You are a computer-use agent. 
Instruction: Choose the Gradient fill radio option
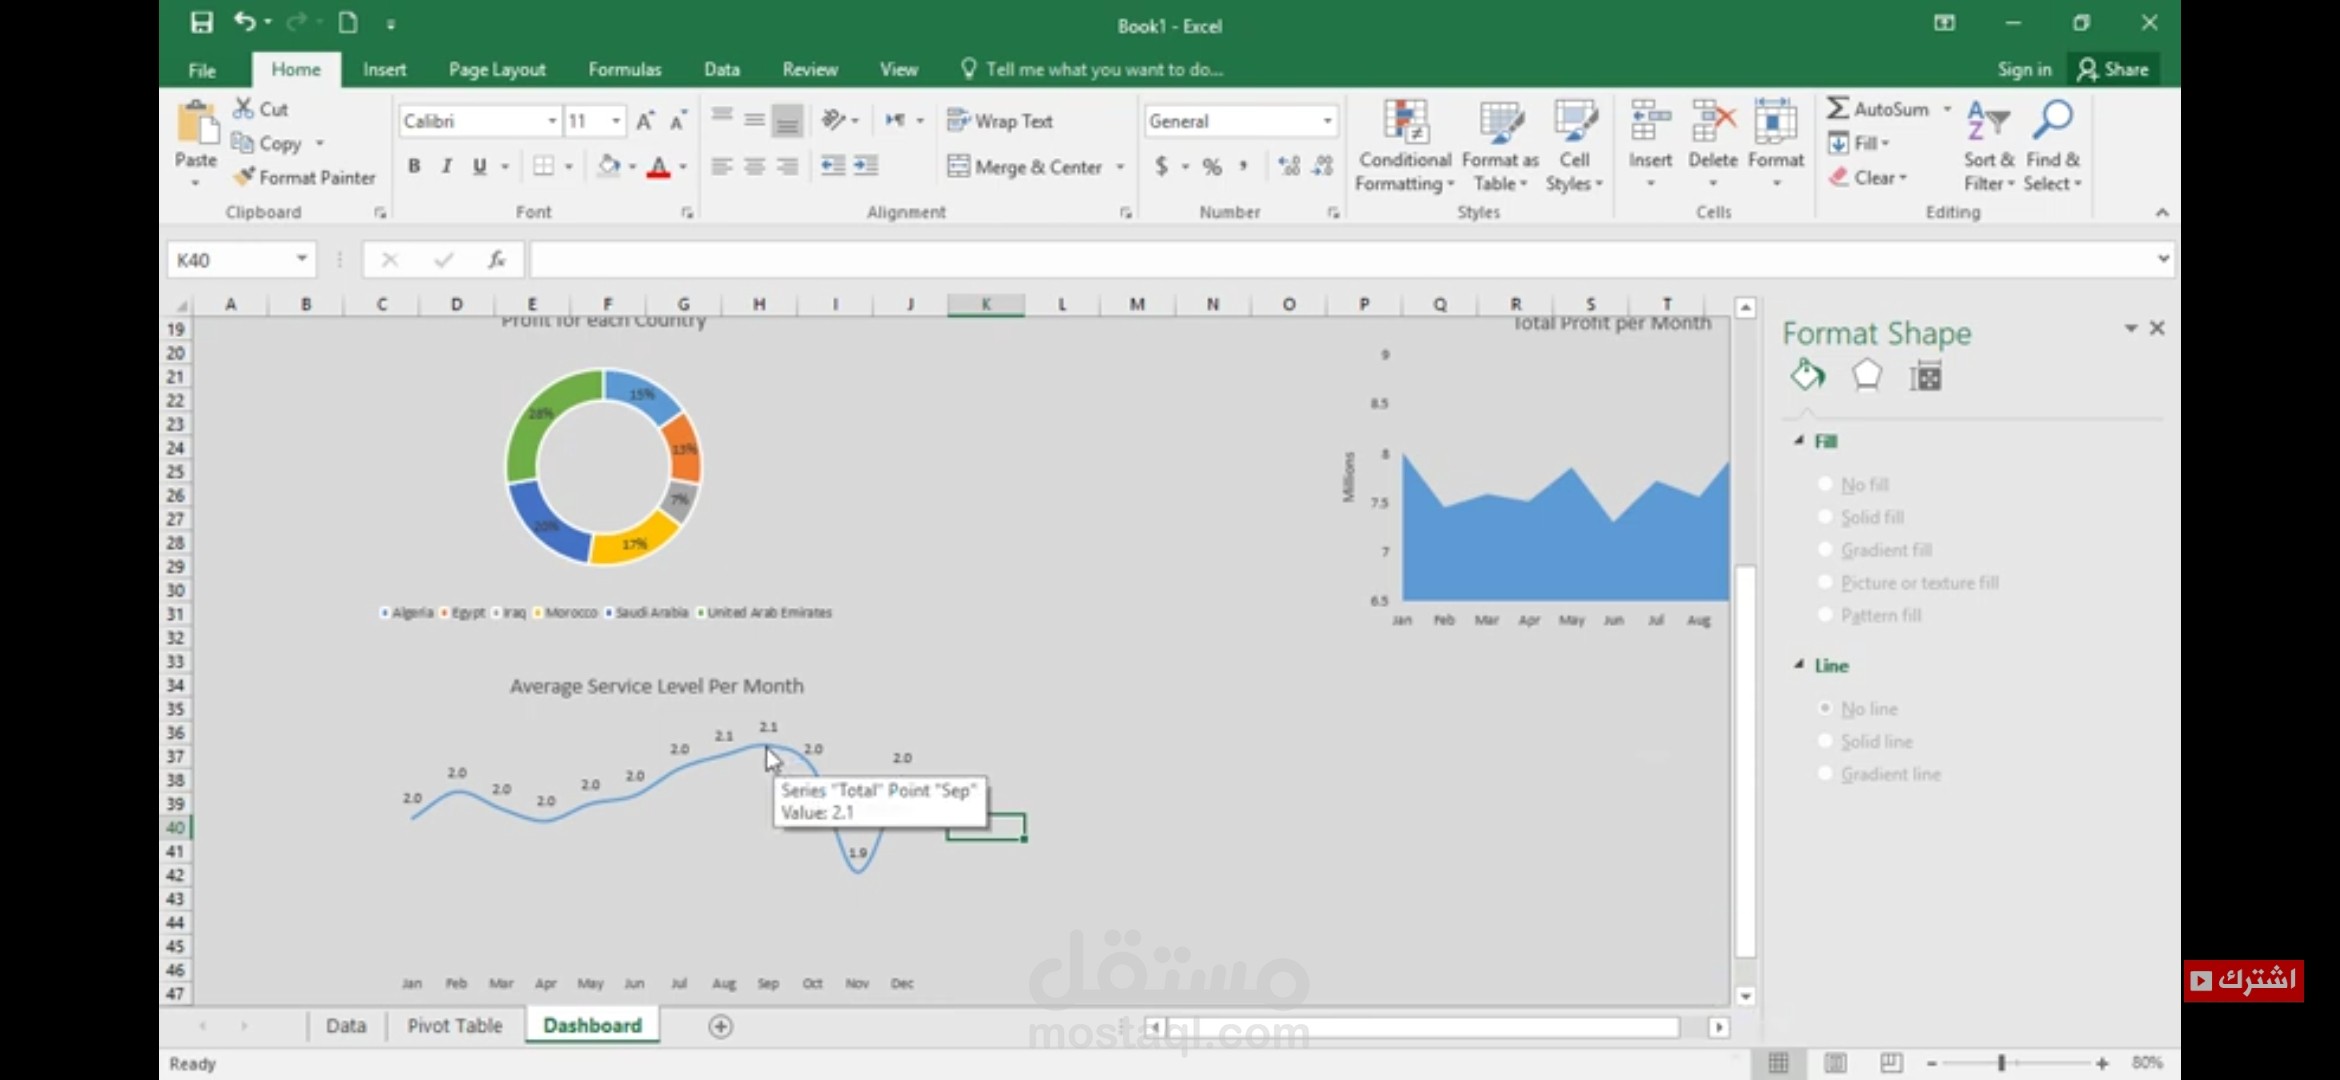coord(1825,550)
